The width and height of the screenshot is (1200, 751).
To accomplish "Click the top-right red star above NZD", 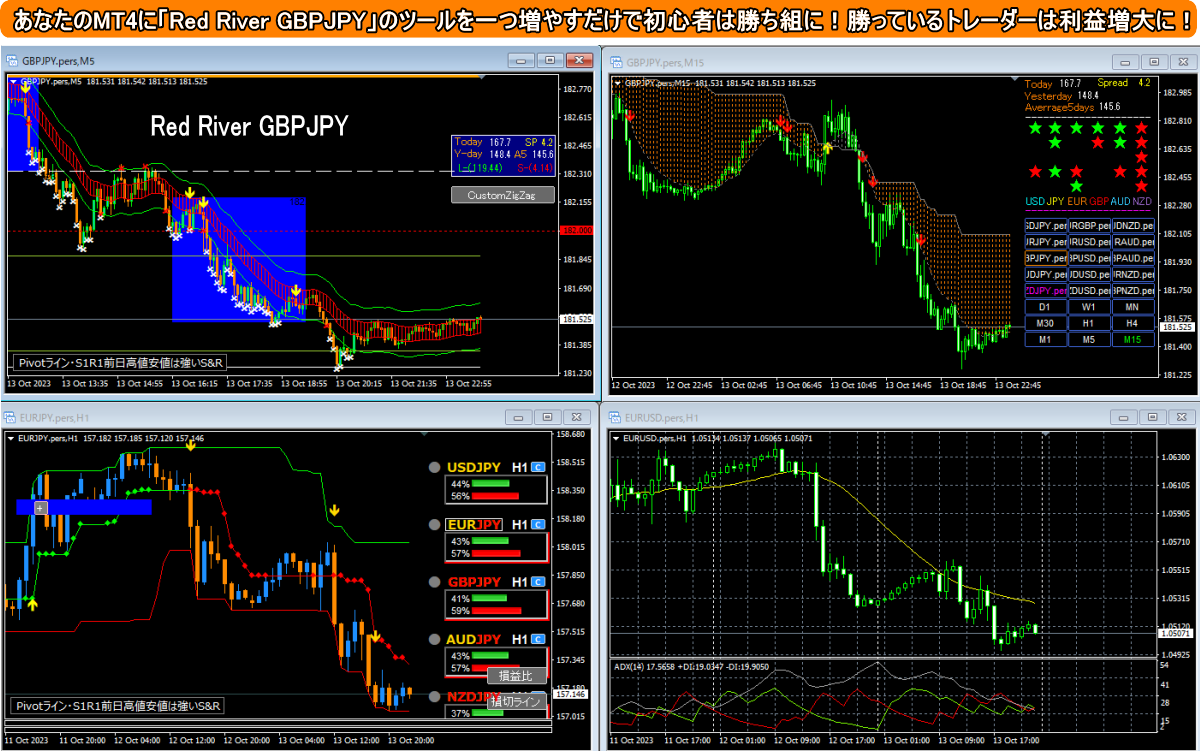I will click(1140, 128).
